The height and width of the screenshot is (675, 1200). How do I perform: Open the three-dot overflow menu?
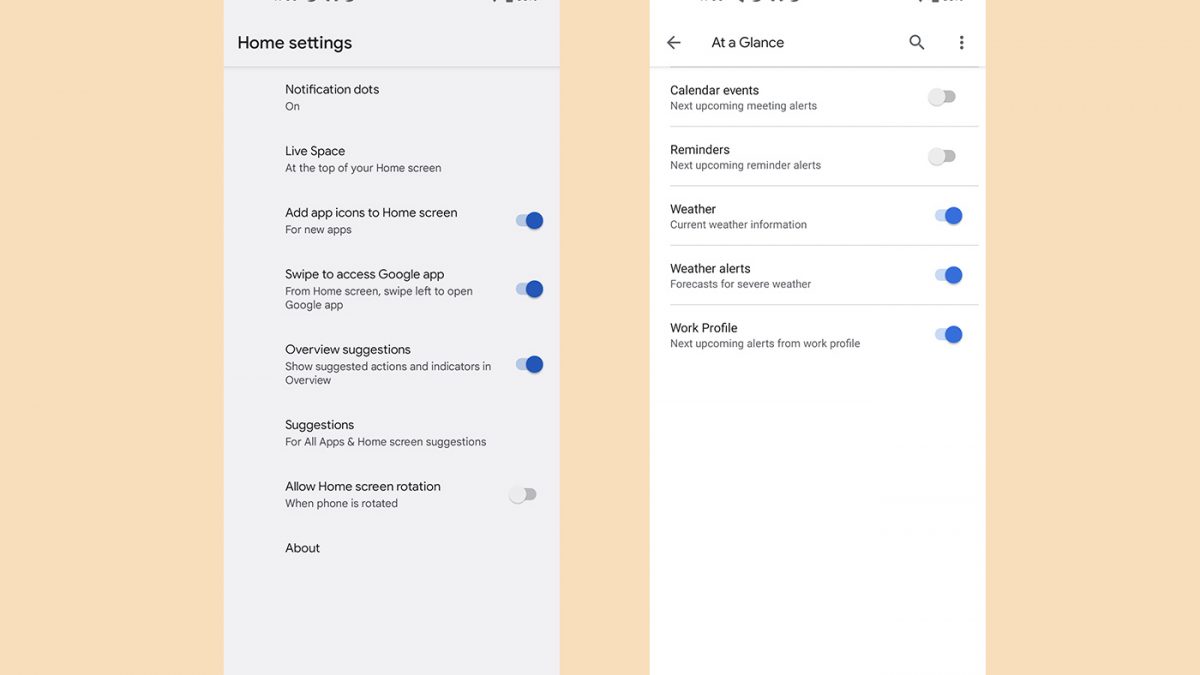point(961,43)
